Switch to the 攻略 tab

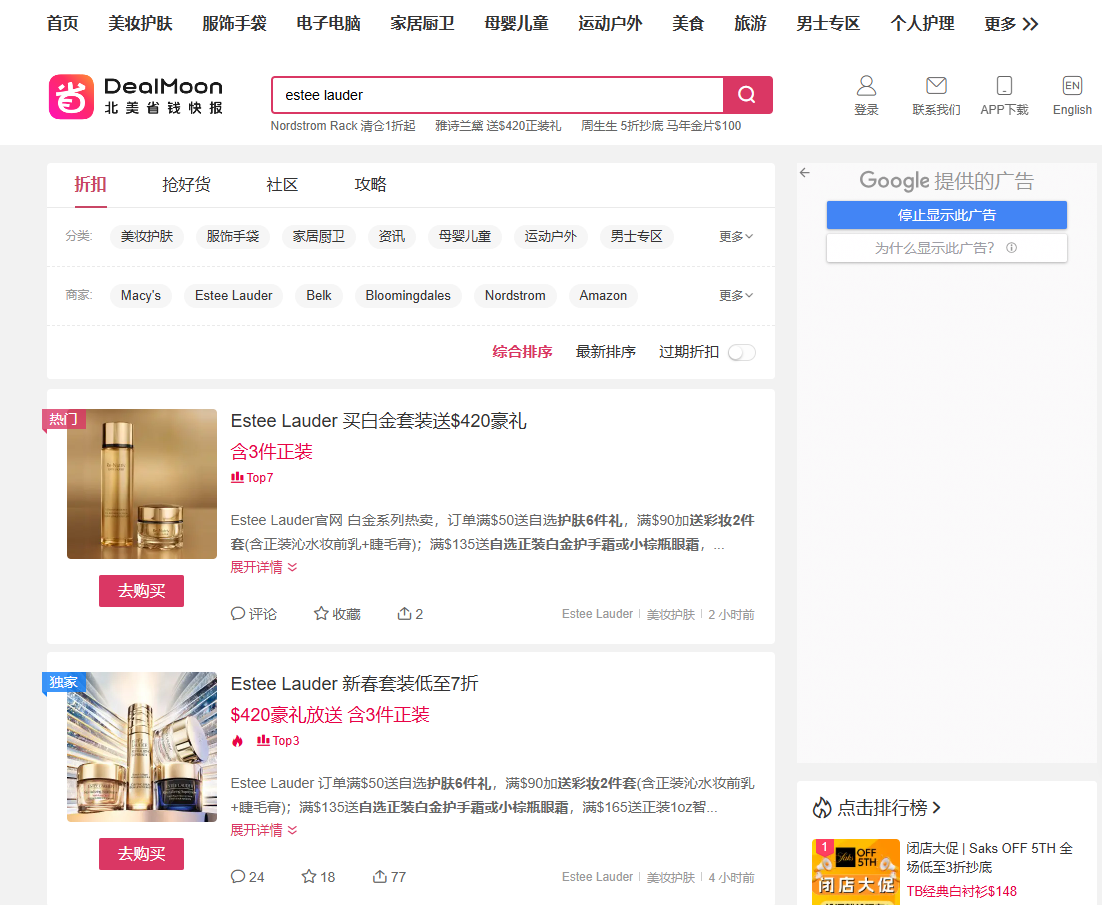[370, 184]
